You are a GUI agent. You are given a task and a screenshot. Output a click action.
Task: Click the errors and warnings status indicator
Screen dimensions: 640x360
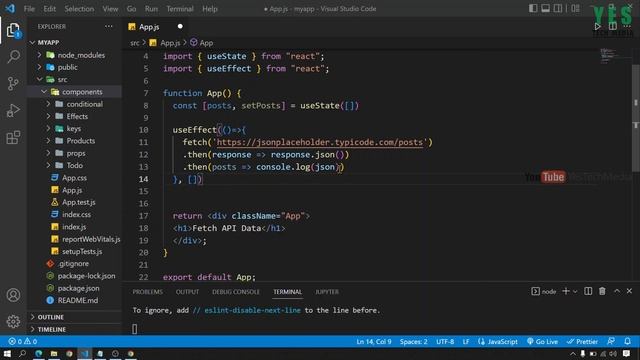22,341
